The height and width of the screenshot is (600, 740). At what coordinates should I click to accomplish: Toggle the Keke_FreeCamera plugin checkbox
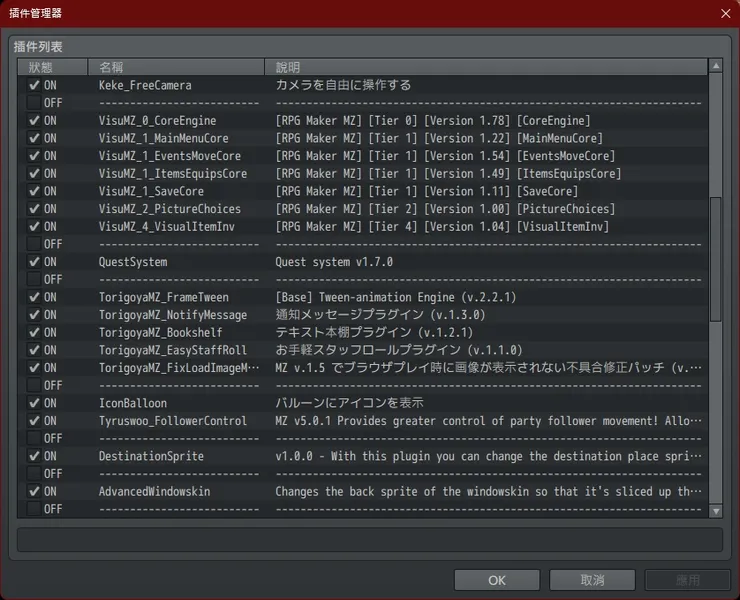pyautogui.click(x=34, y=85)
